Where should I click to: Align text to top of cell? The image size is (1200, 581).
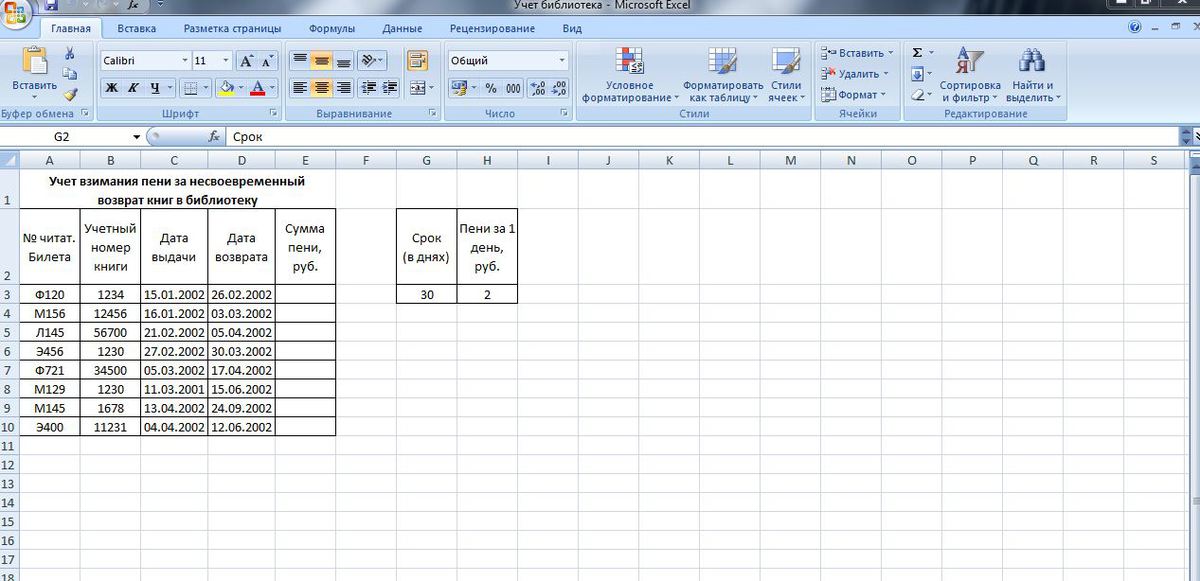pos(299,61)
